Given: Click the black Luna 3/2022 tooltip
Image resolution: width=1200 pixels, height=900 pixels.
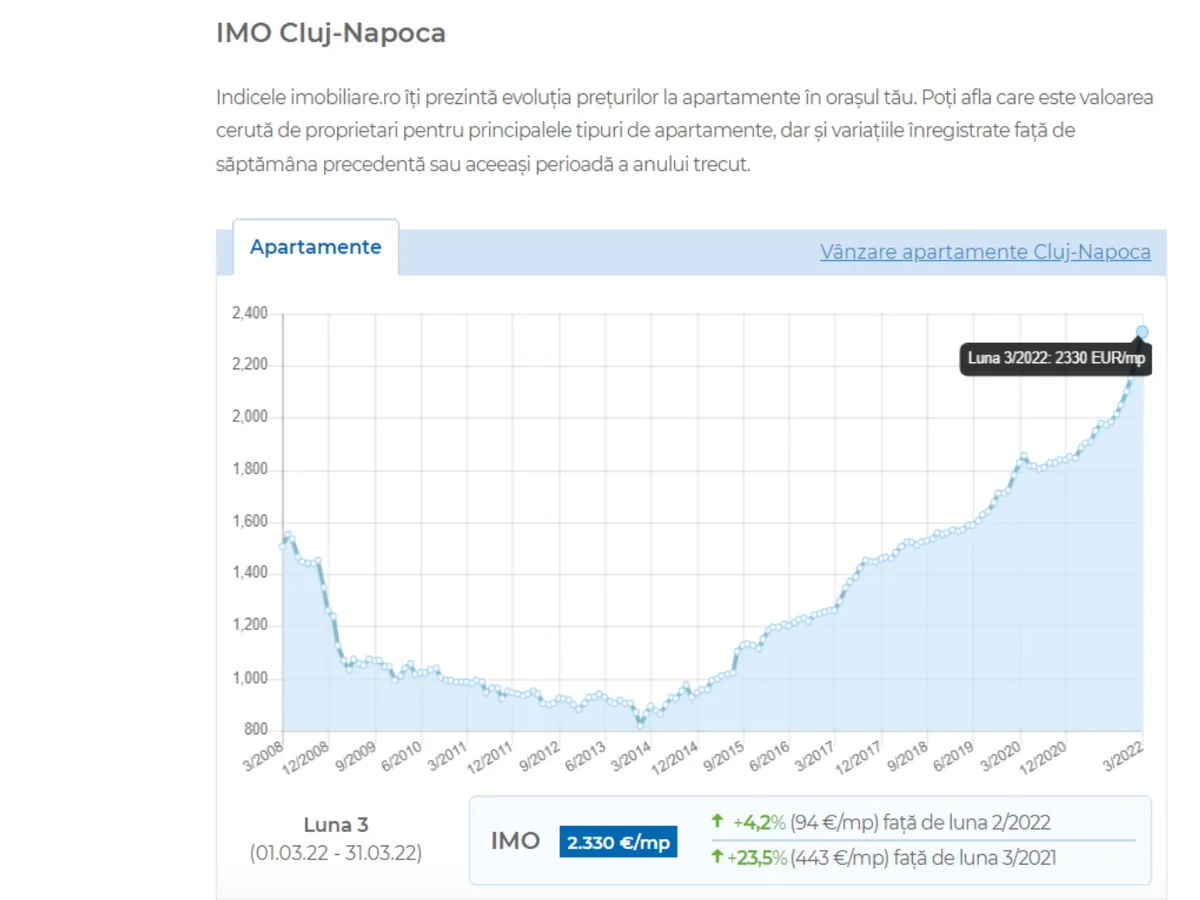Looking at the screenshot, I should click(x=1055, y=358).
